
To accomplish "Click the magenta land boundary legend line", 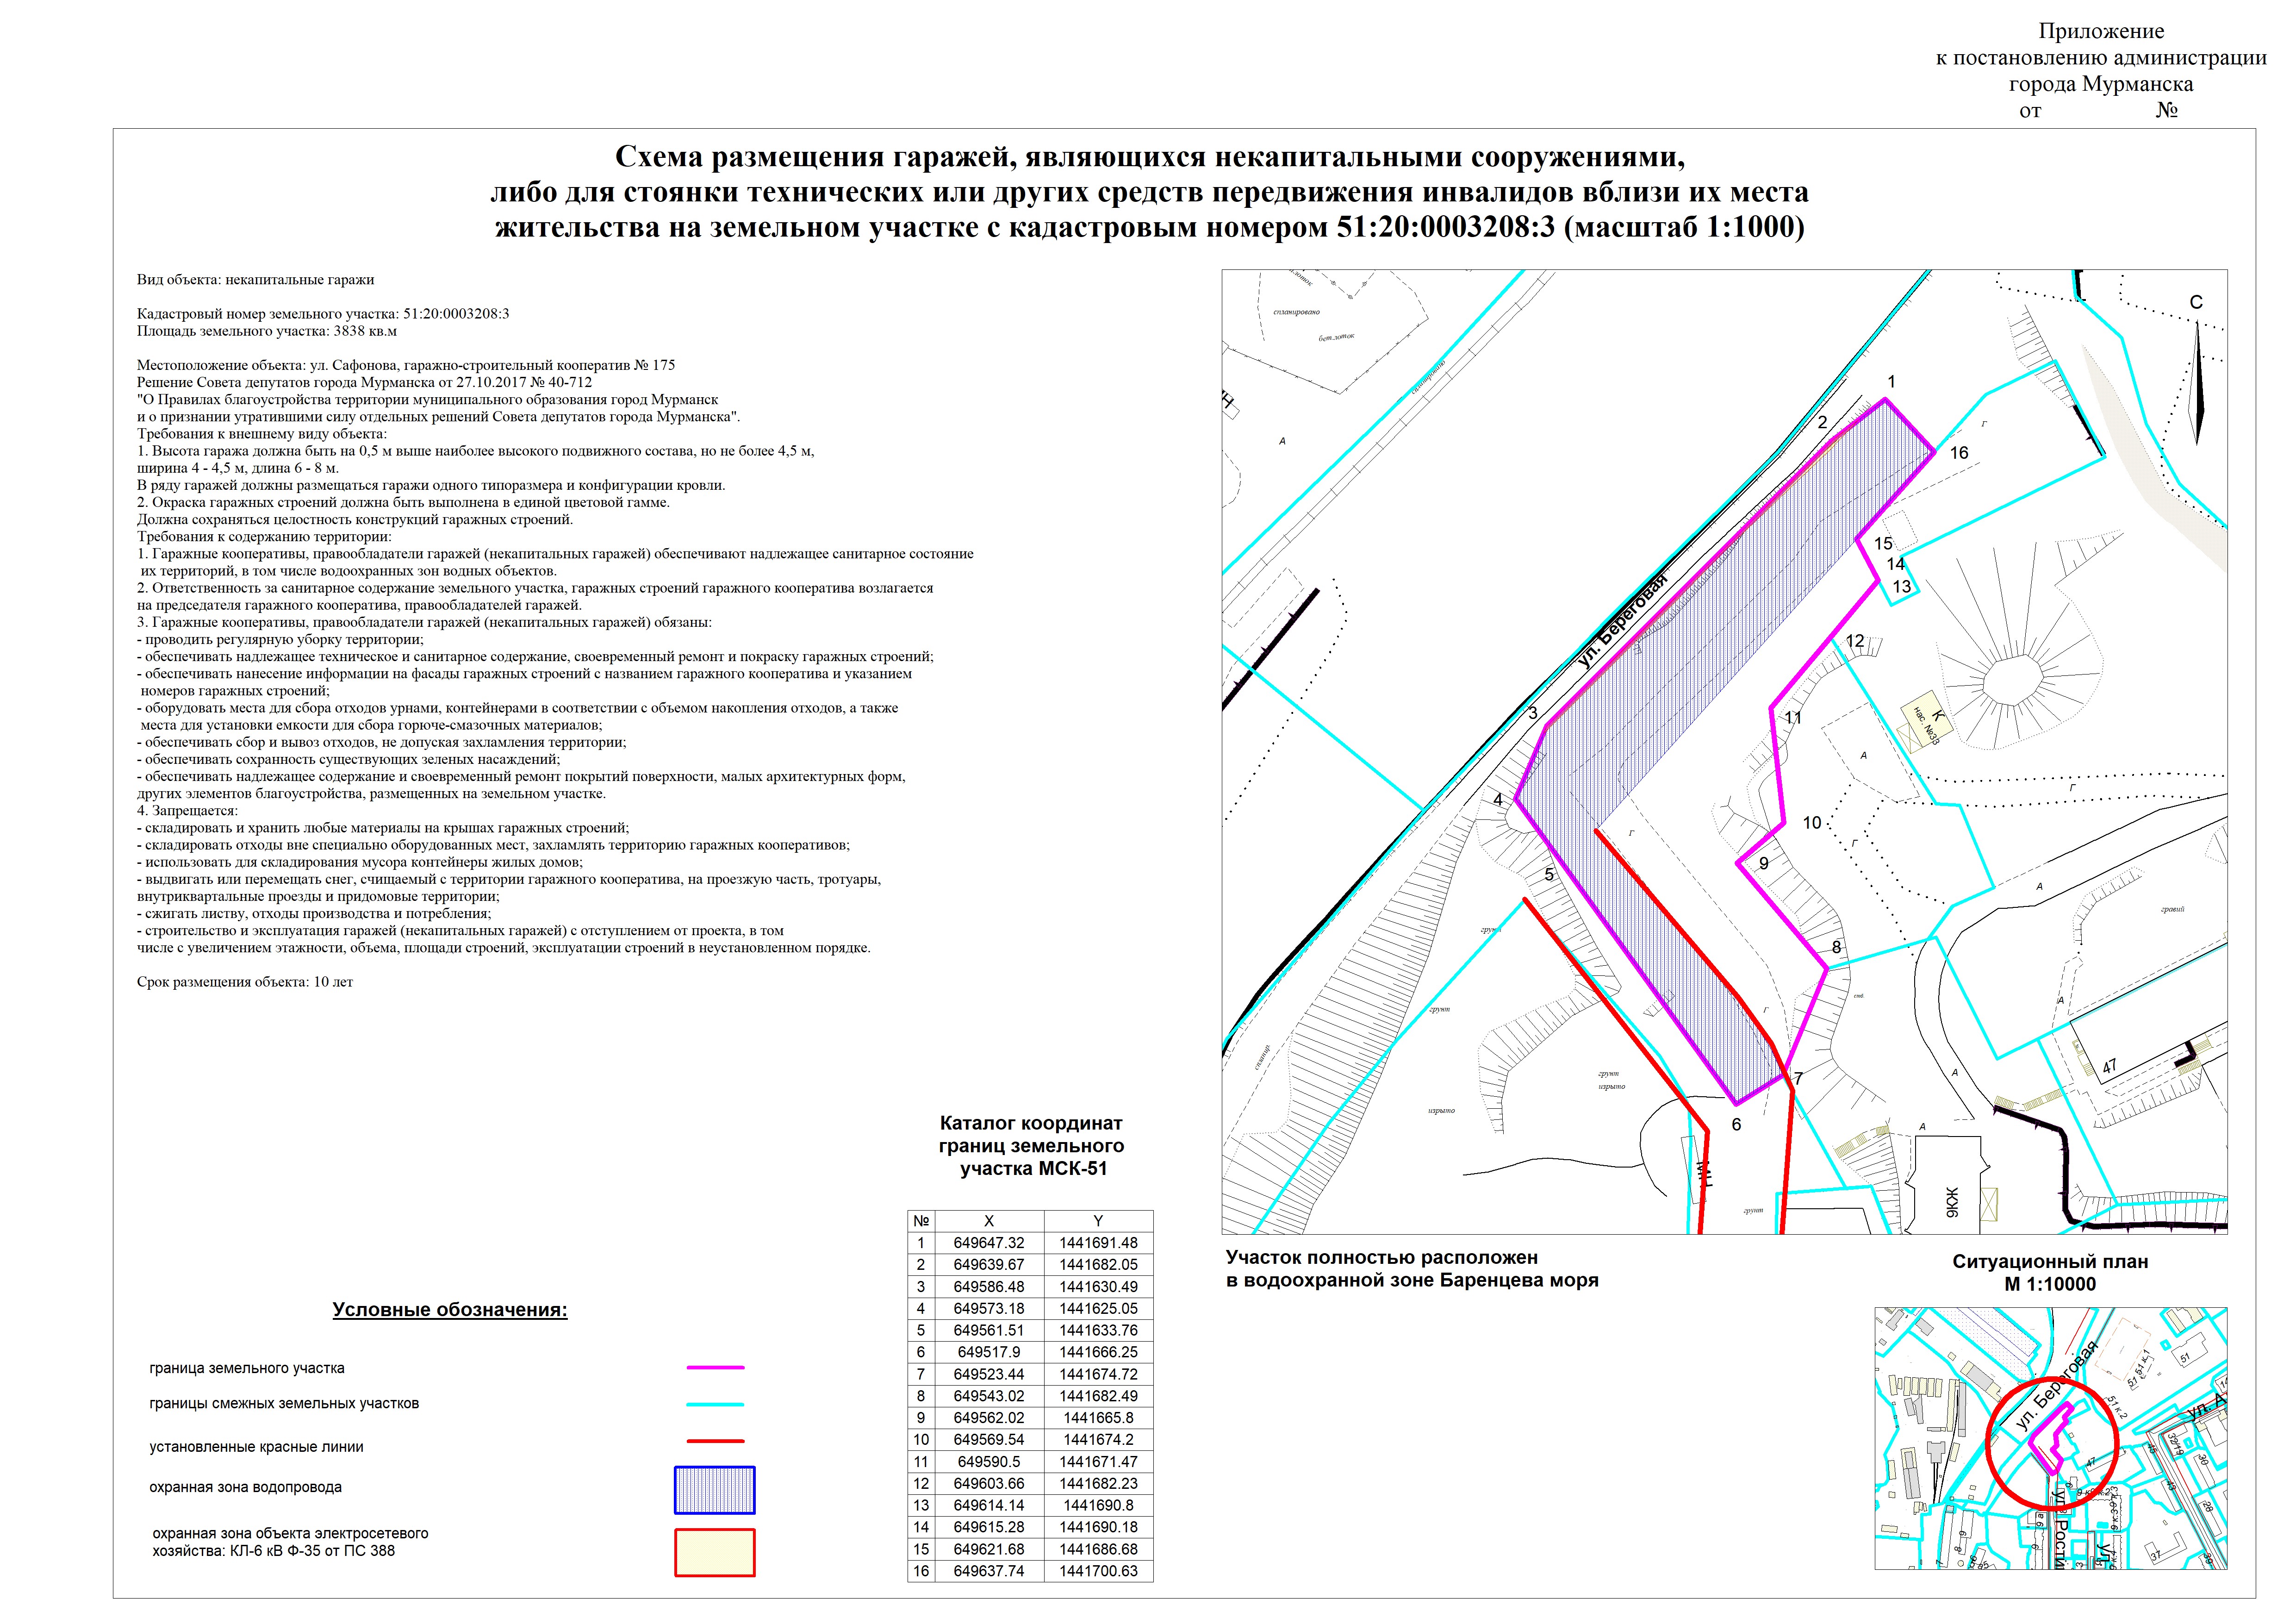I will 715,1367.
